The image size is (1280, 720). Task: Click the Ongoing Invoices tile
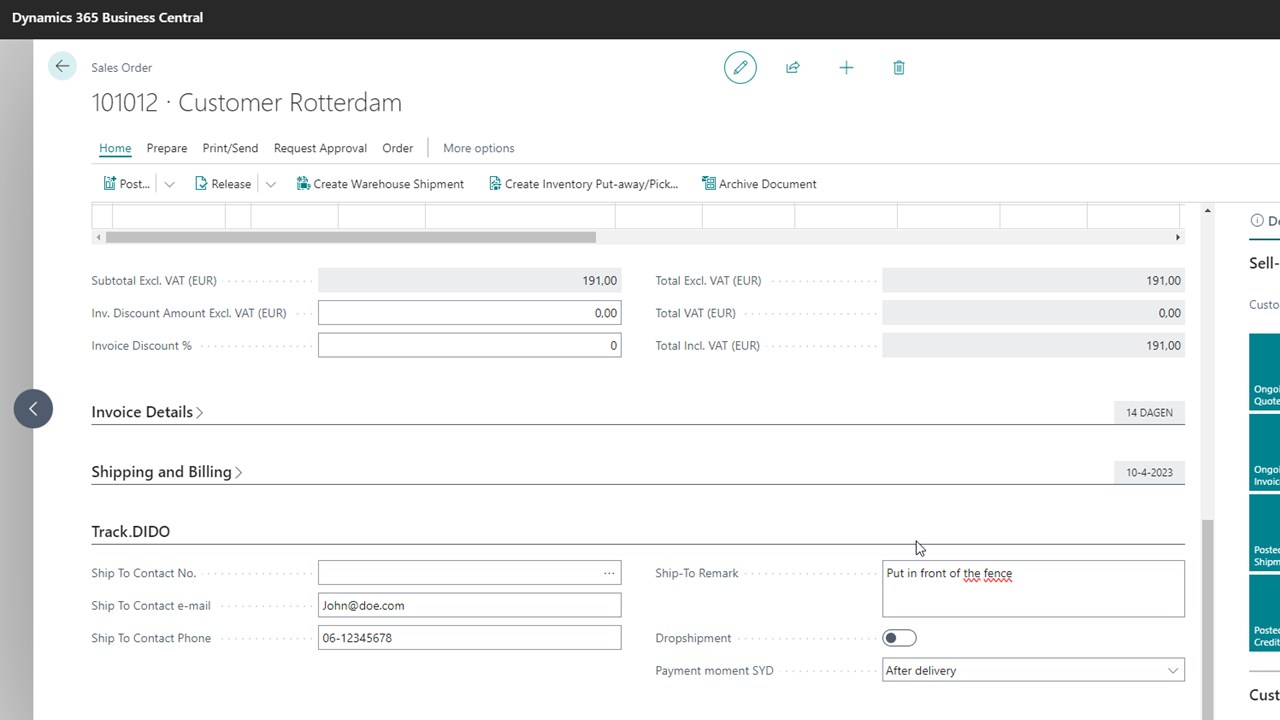tap(1264, 452)
